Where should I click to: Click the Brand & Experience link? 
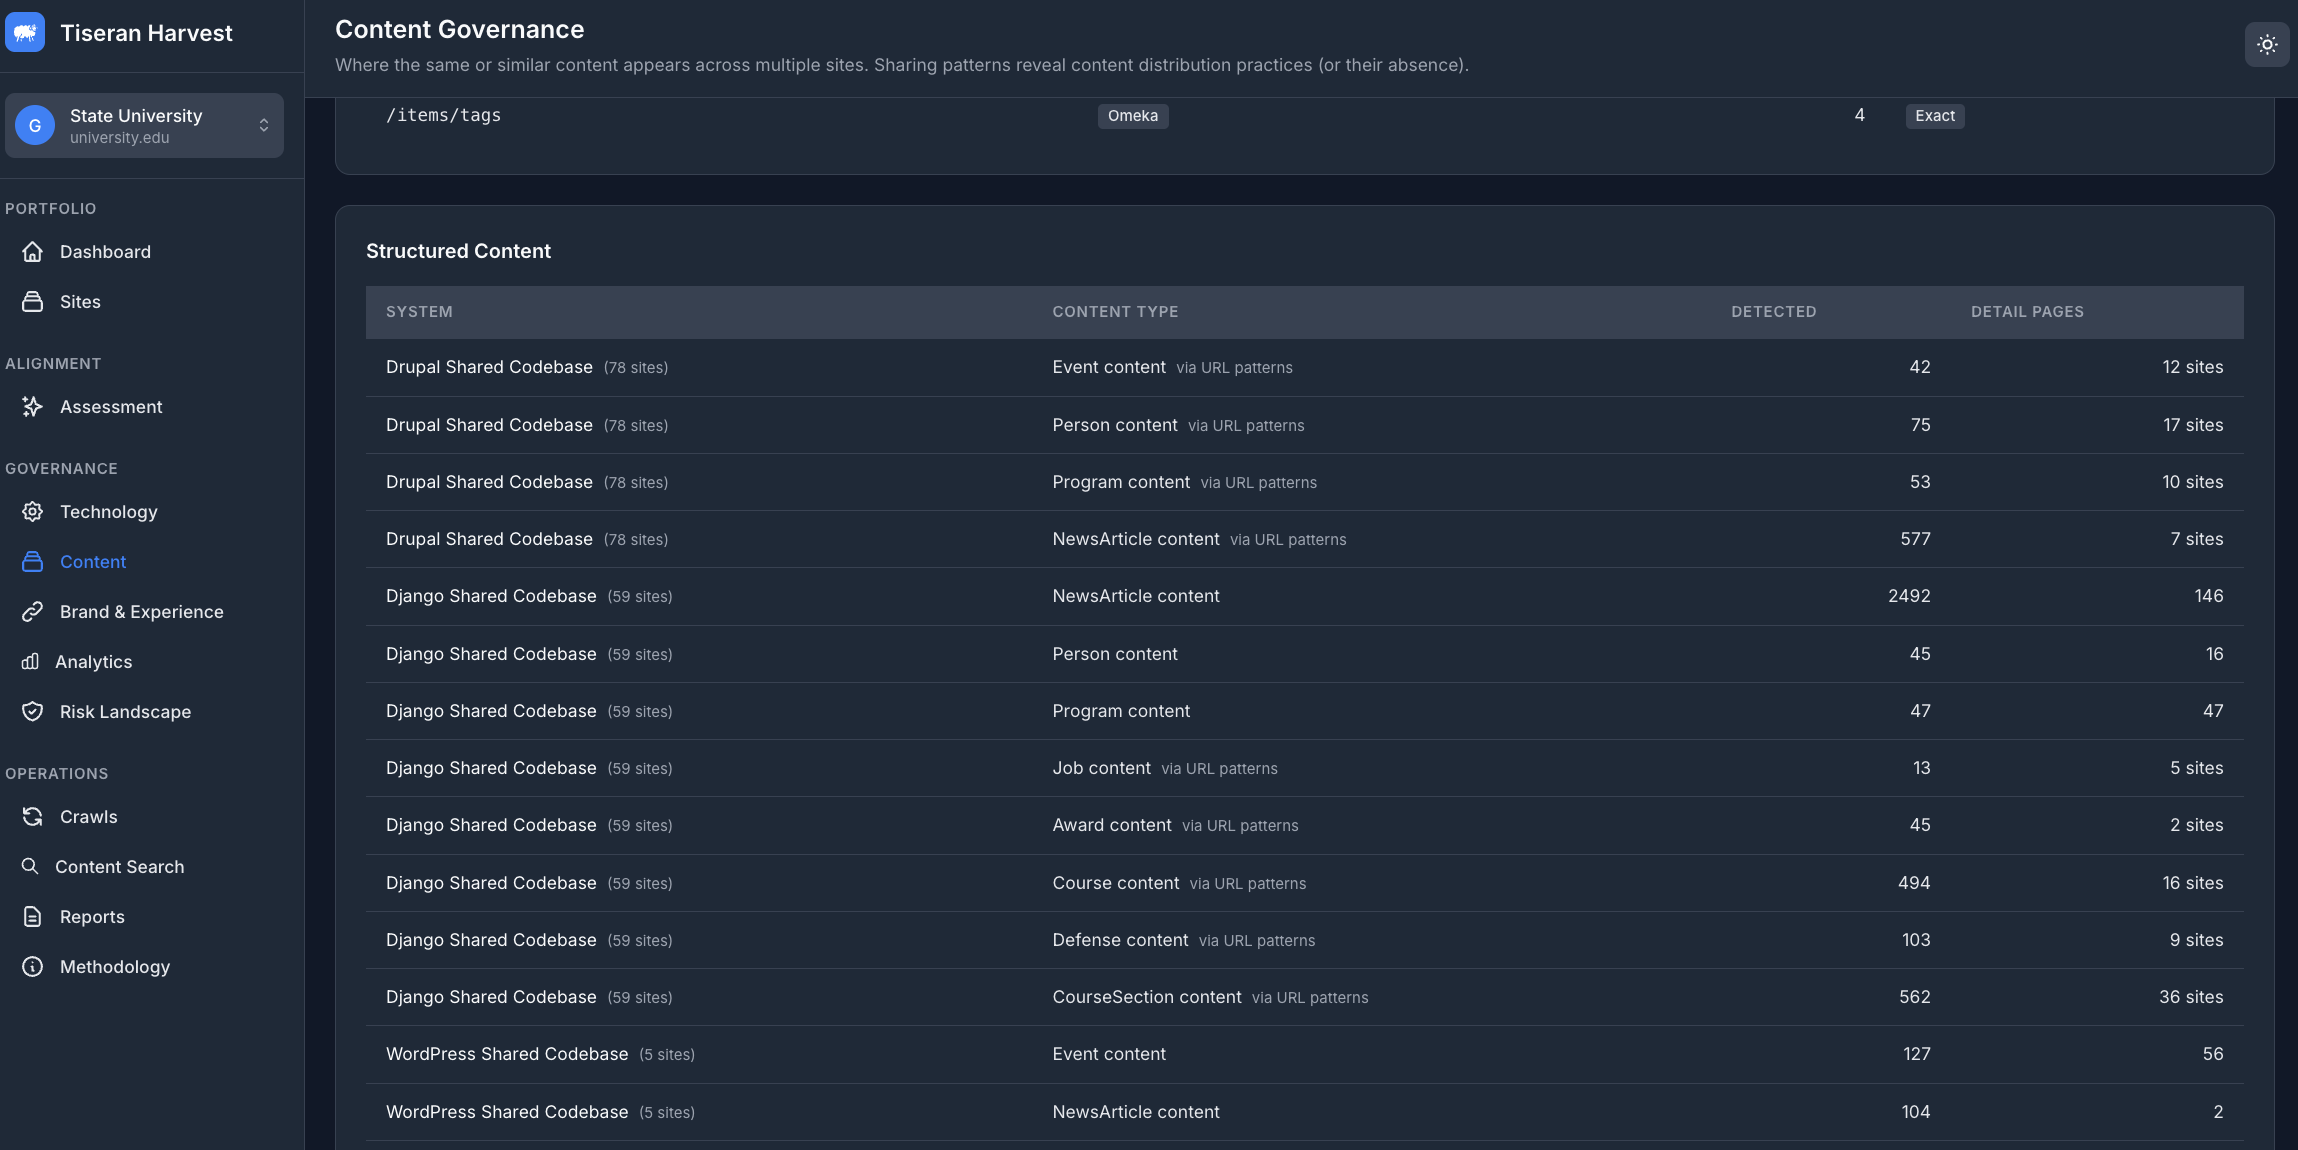(x=141, y=611)
